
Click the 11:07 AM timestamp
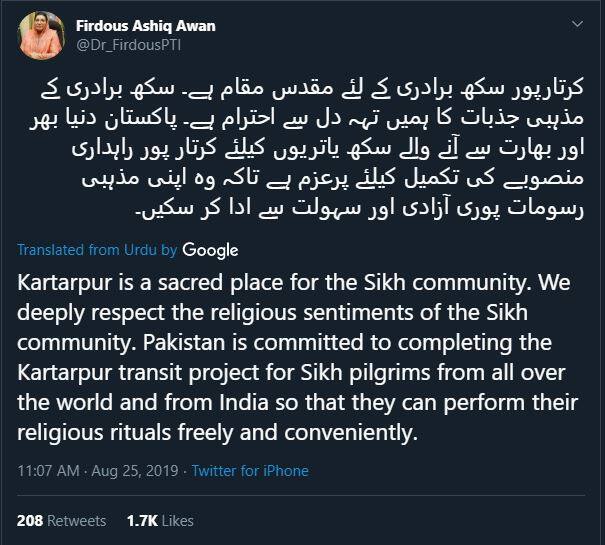[x=50, y=470]
